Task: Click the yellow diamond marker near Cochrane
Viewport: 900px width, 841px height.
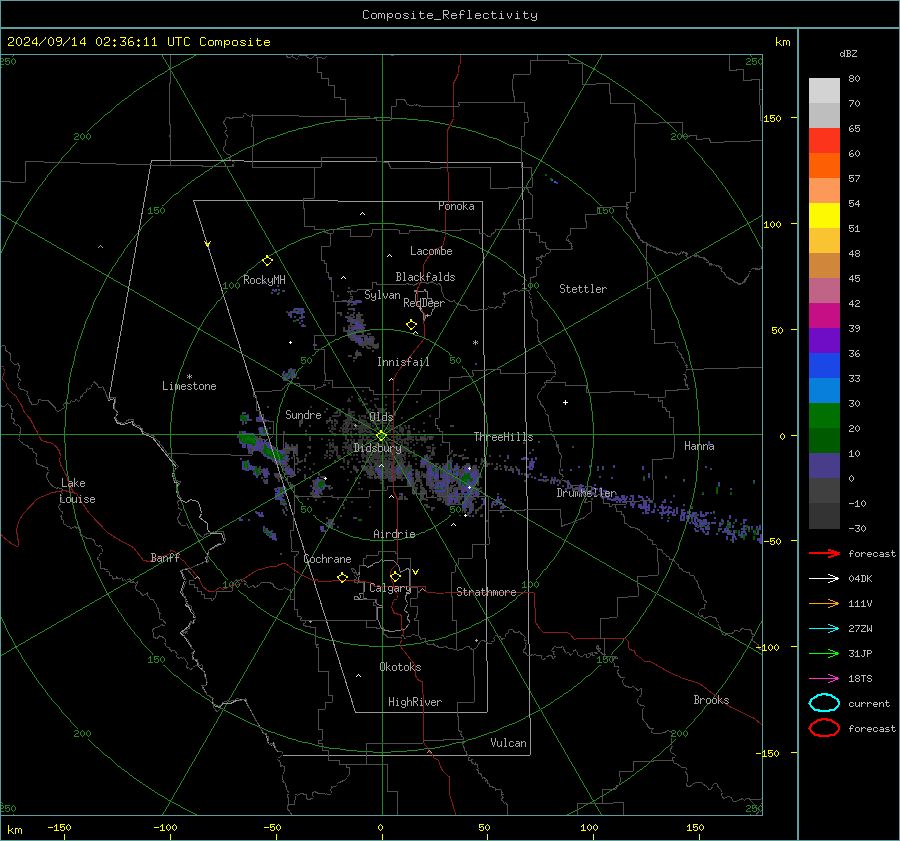Action: pyautogui.click(x=342, y=577)
